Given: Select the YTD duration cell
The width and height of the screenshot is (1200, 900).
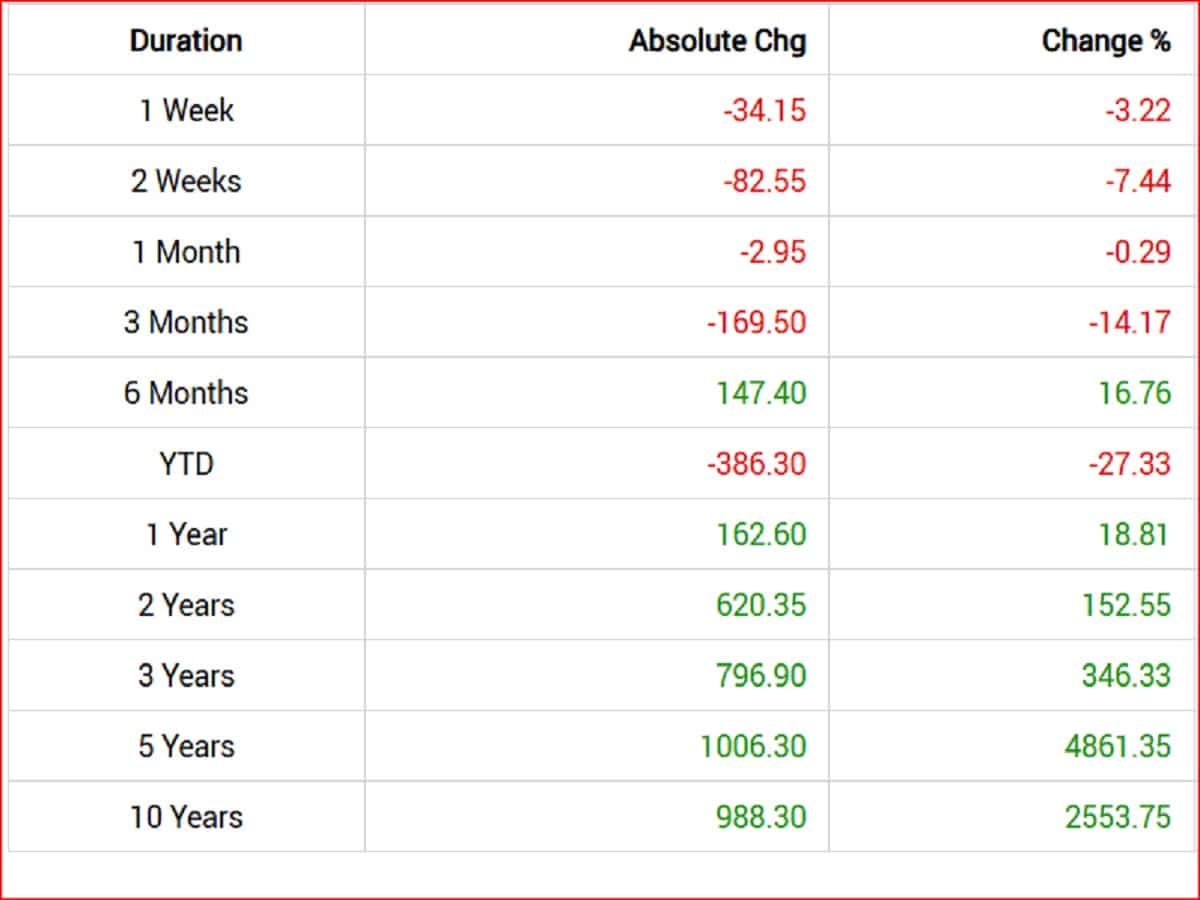Looking at the screenshot, I should click(x=186, y=464).
